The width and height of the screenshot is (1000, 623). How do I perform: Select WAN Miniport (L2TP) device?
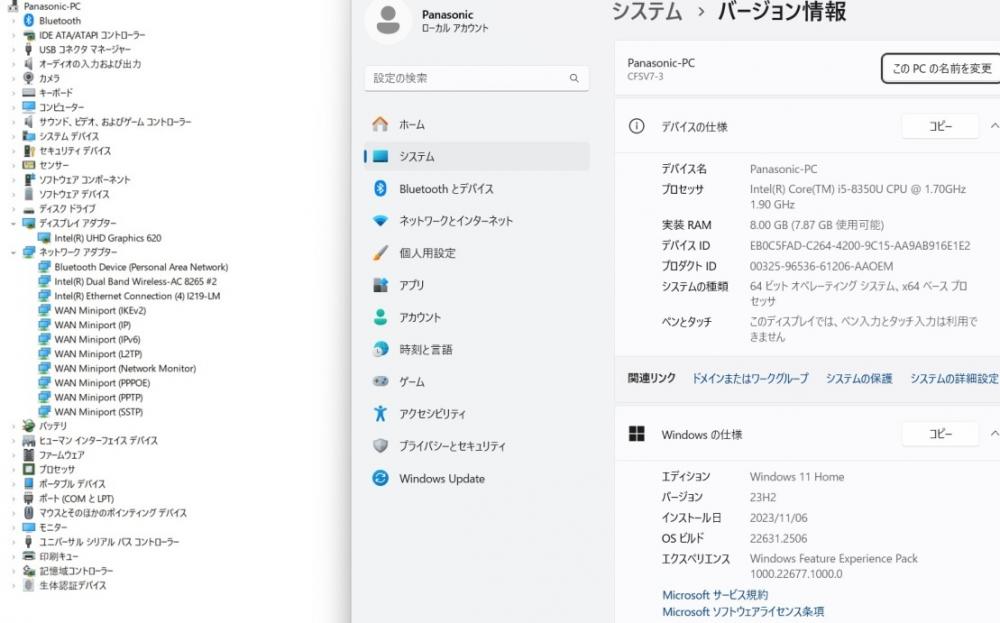[x=98, y=354]
